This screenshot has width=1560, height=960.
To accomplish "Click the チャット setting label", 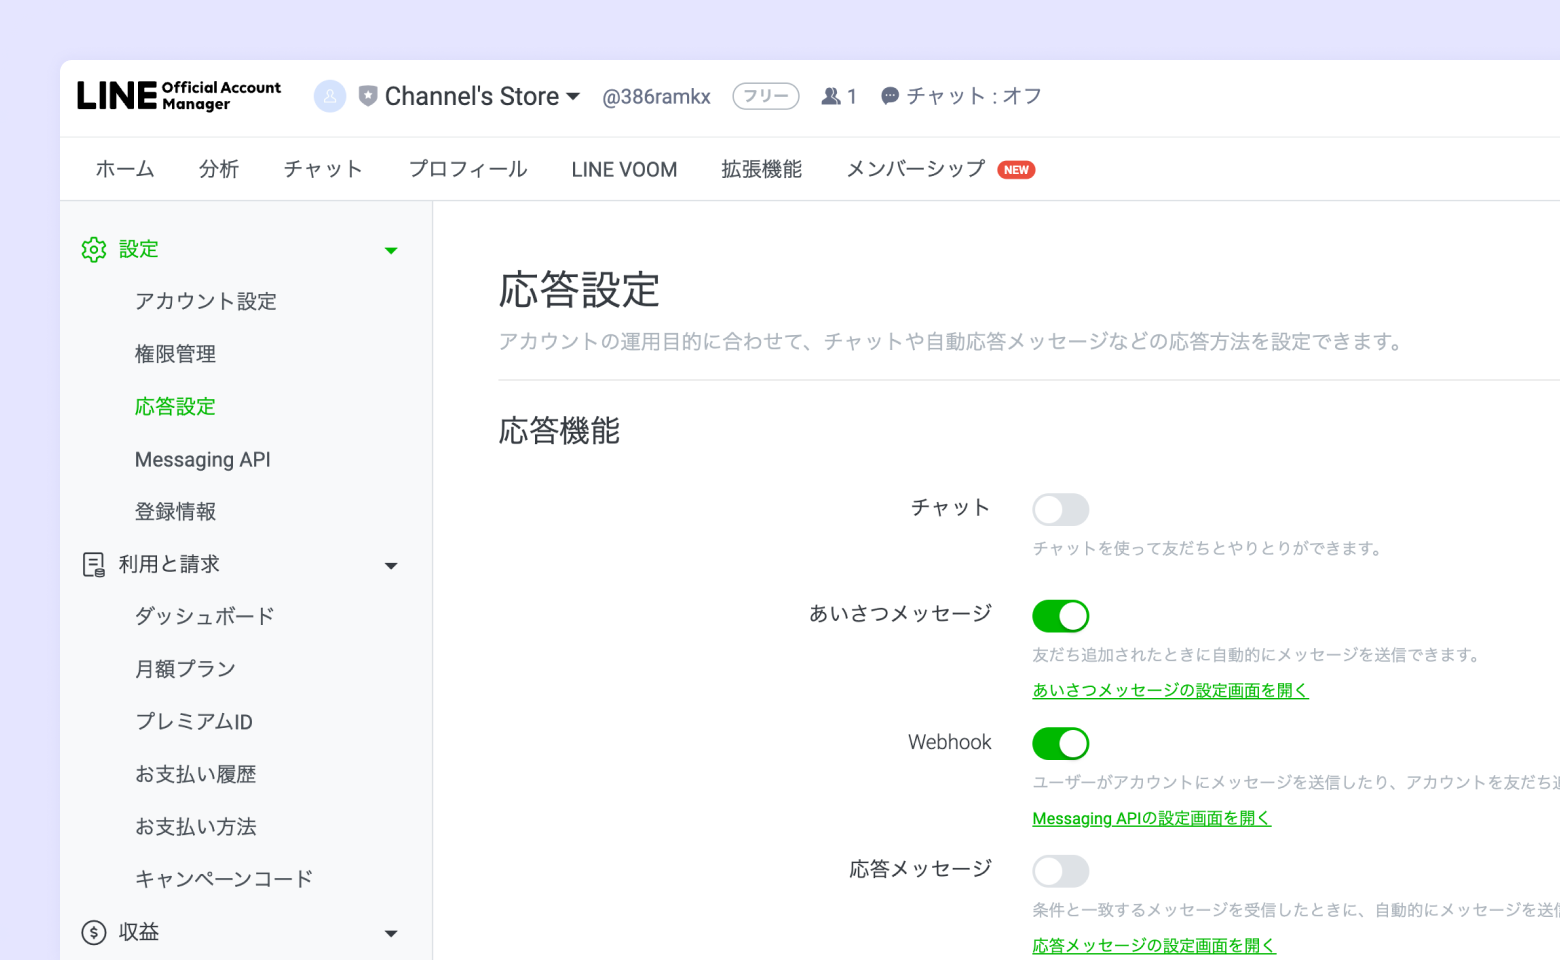I will (950, 508).
